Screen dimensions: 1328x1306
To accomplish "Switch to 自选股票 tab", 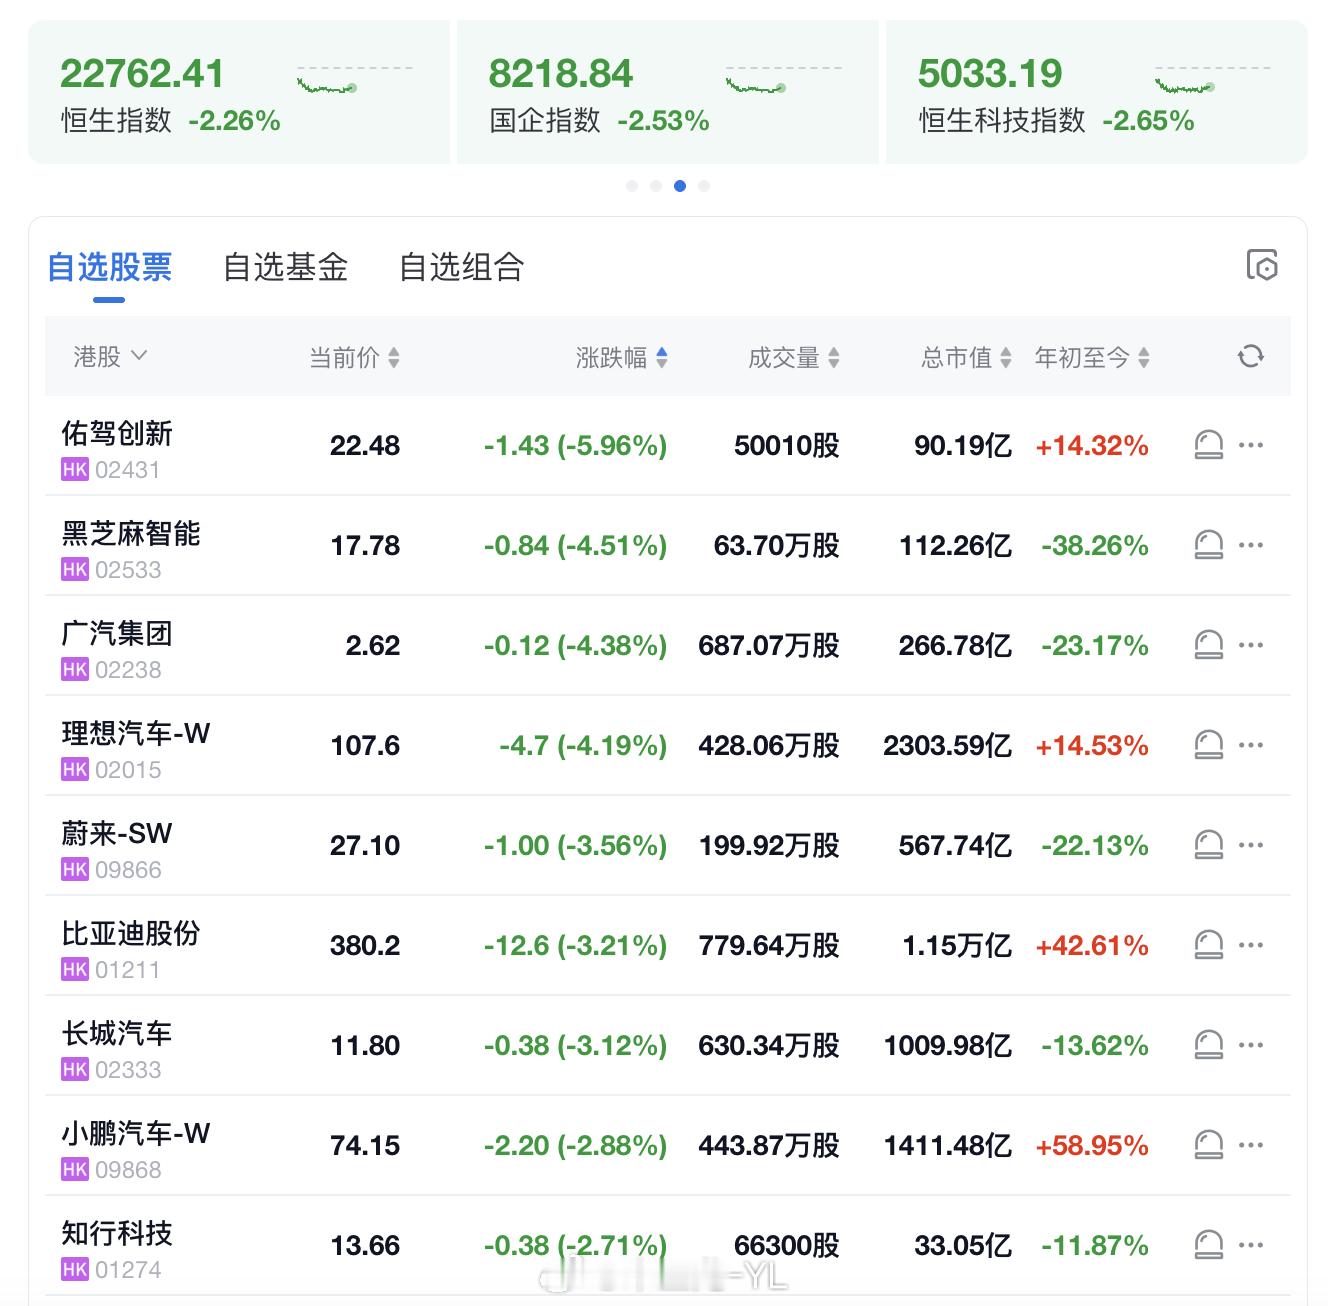I will (x=110, y=267).
